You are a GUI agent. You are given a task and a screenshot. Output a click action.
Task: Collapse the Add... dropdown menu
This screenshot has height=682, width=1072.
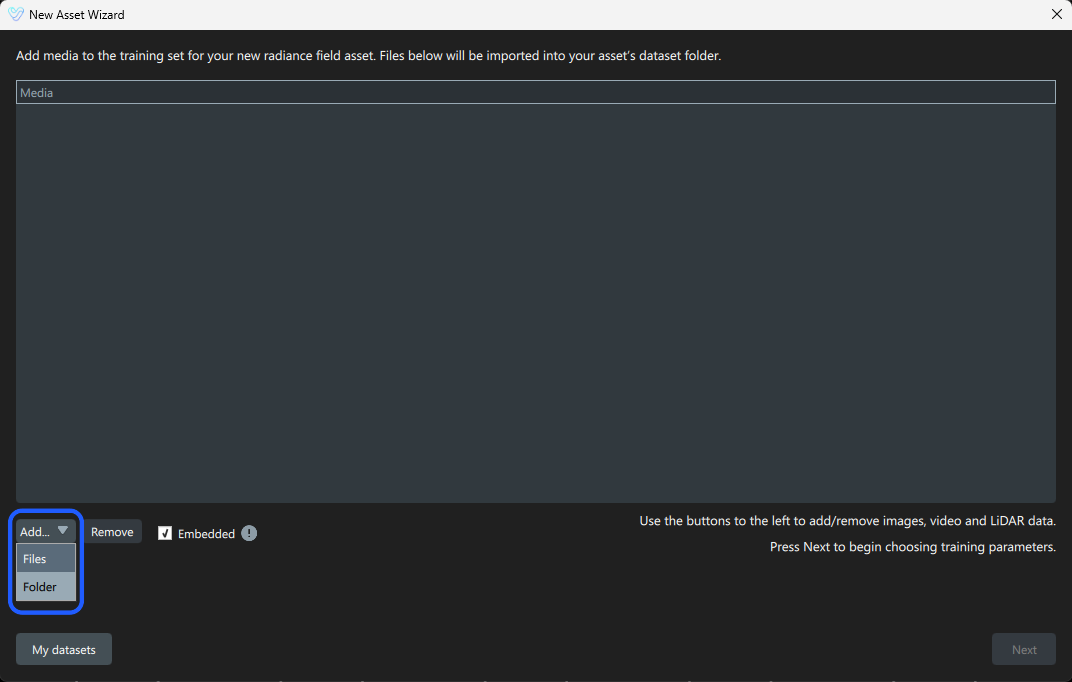[45, 531]
